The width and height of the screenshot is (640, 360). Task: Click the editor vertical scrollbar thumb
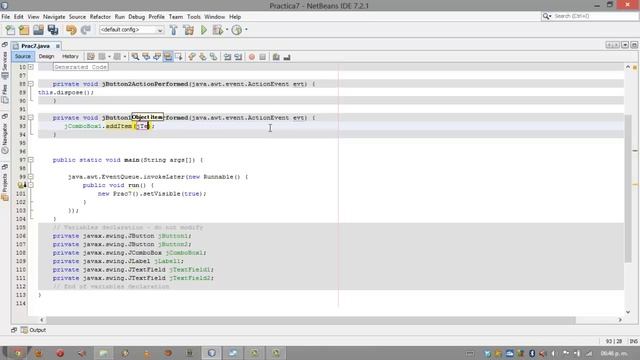coord(628,188)
